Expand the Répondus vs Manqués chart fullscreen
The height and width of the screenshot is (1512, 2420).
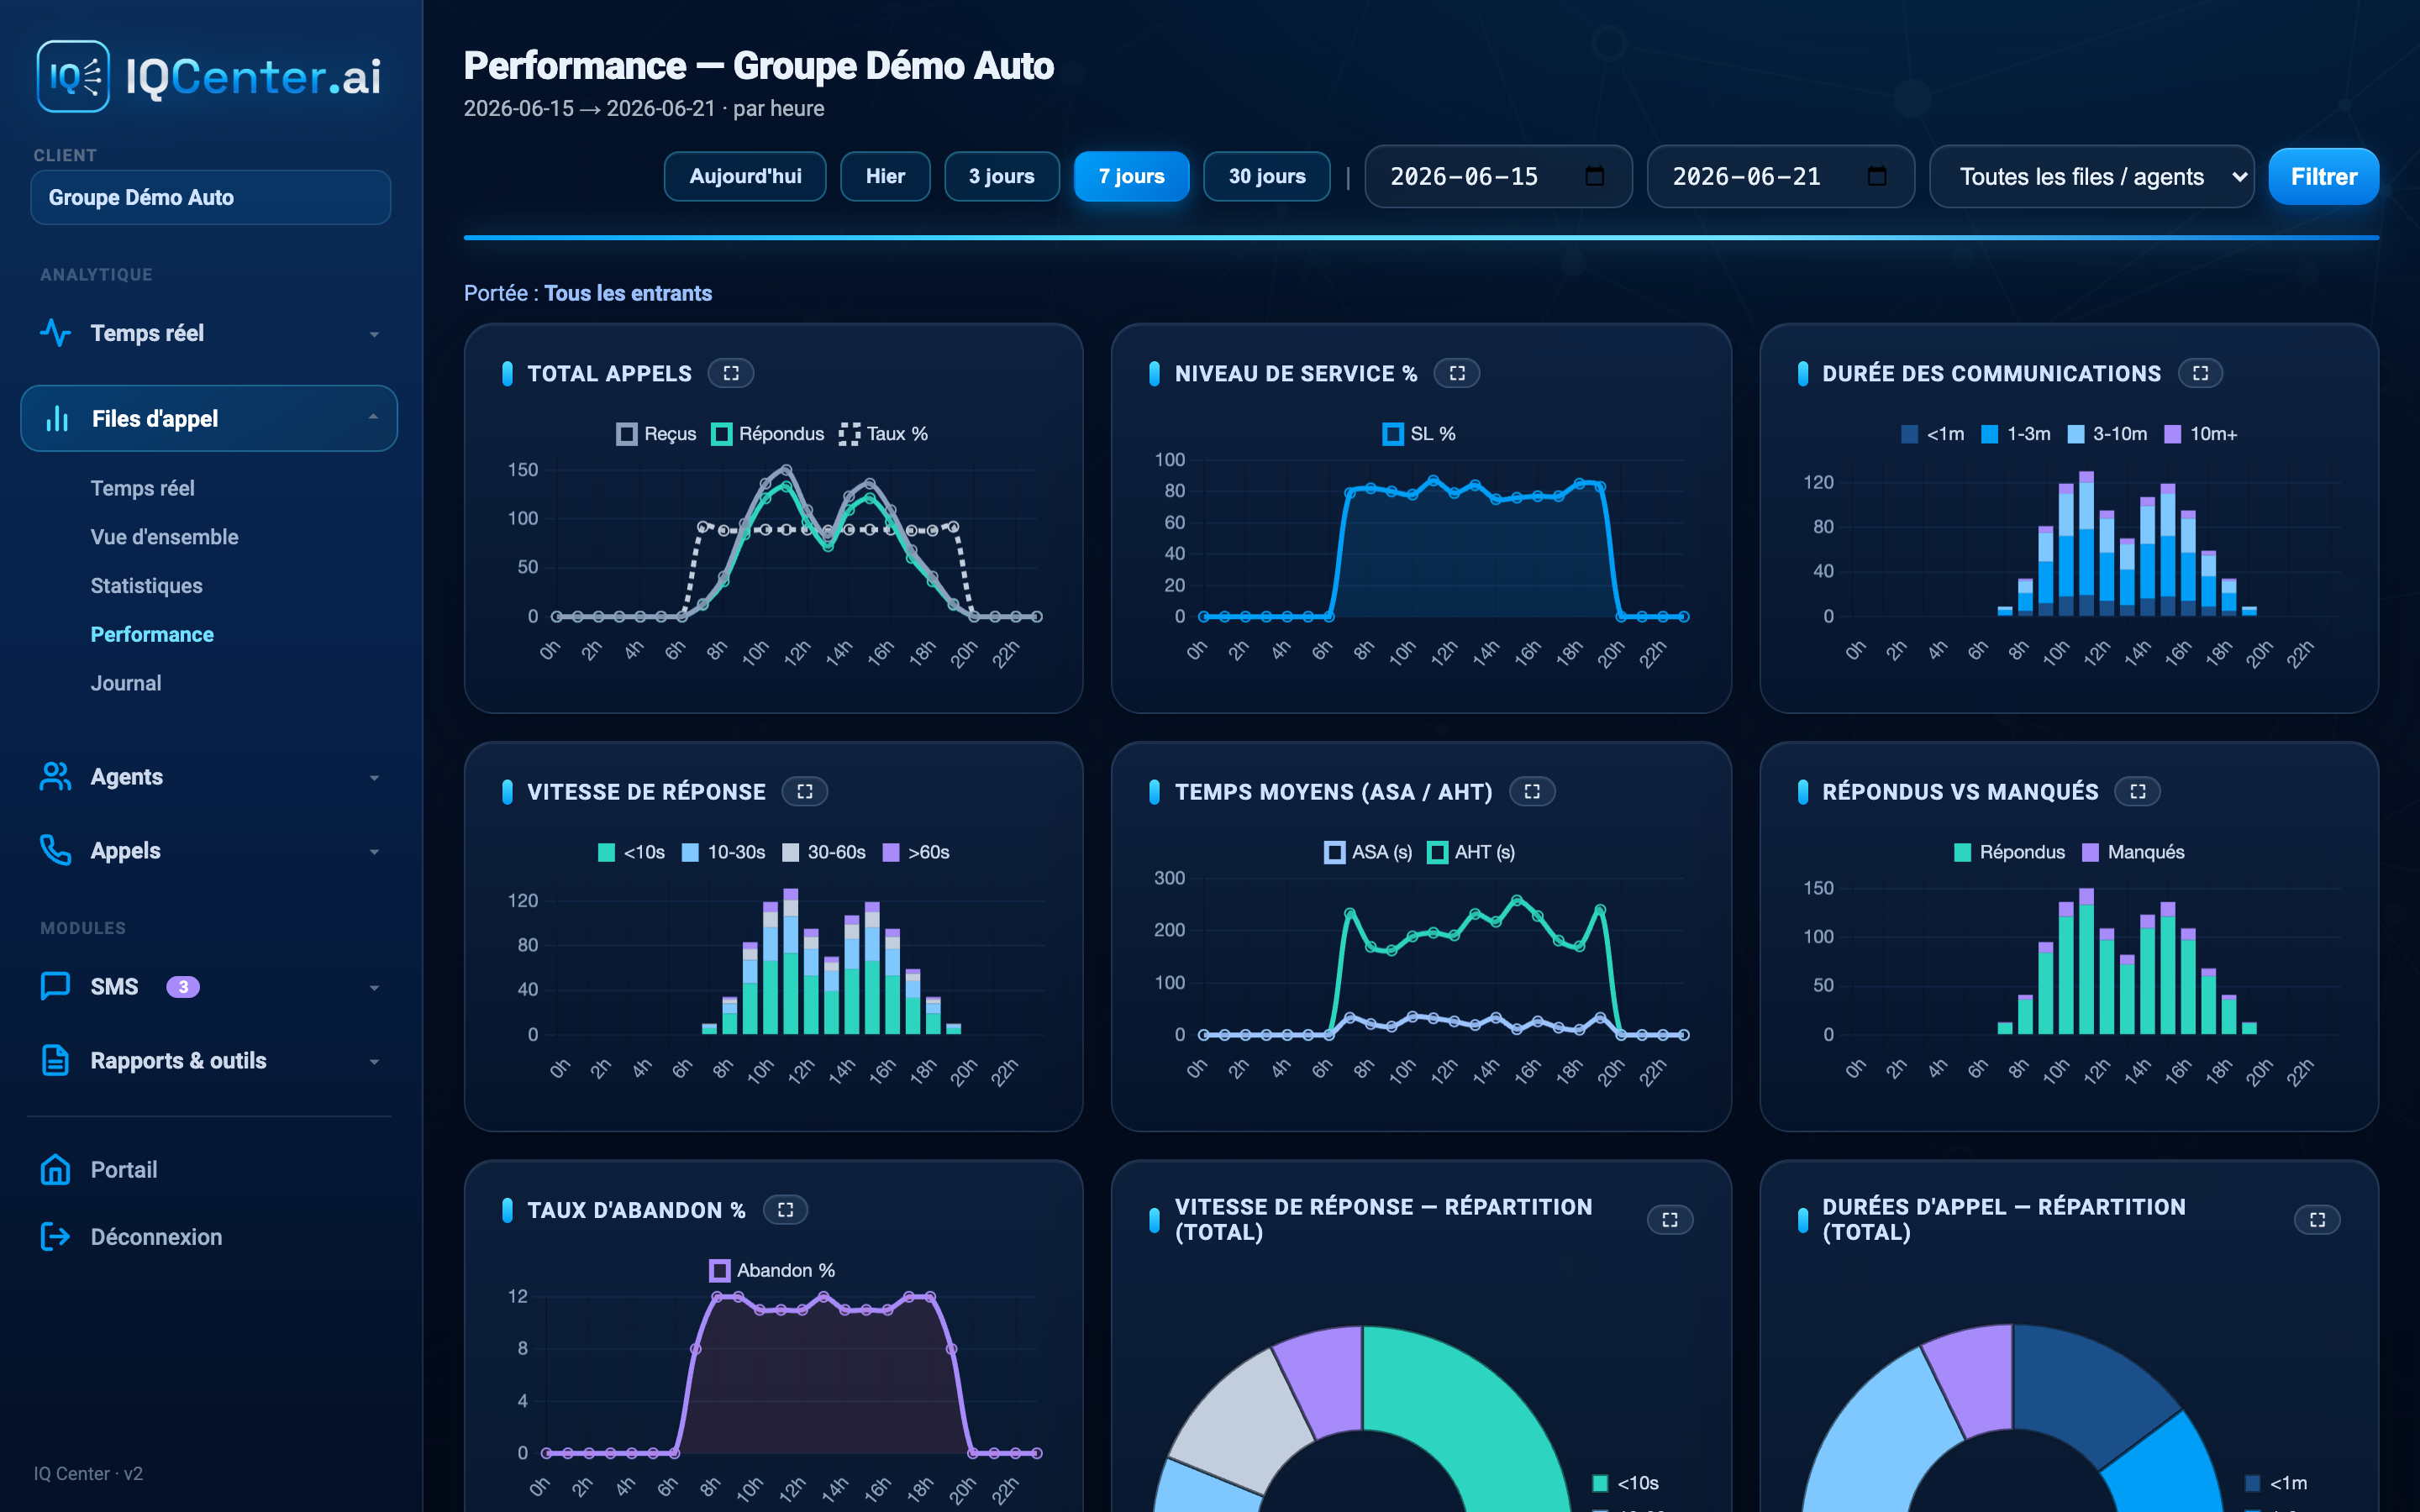[2138, 792]
